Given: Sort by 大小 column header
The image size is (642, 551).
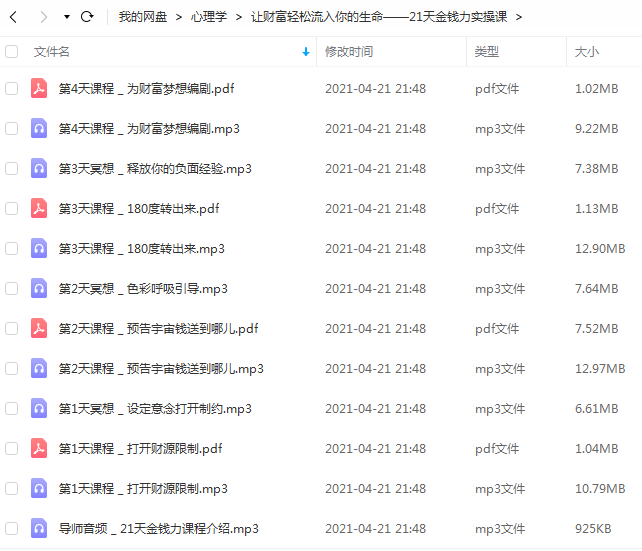Looking at the screenshot, I should [587, 52].
